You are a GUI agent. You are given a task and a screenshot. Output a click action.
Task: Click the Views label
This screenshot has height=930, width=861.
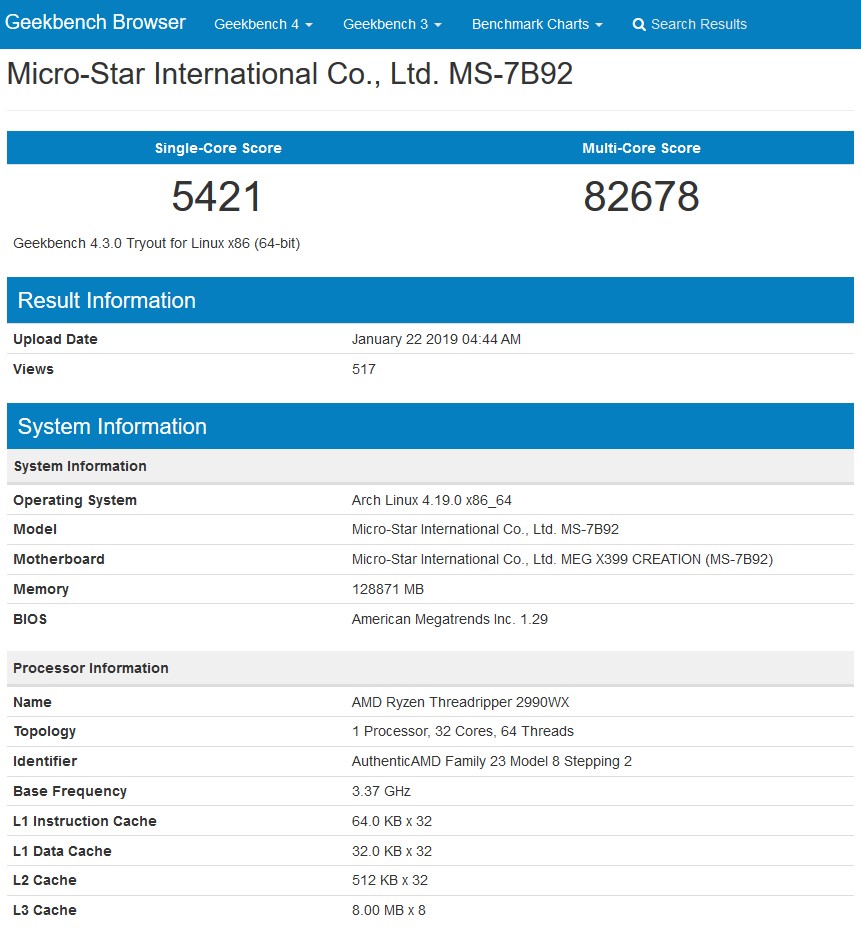point(33,369)
